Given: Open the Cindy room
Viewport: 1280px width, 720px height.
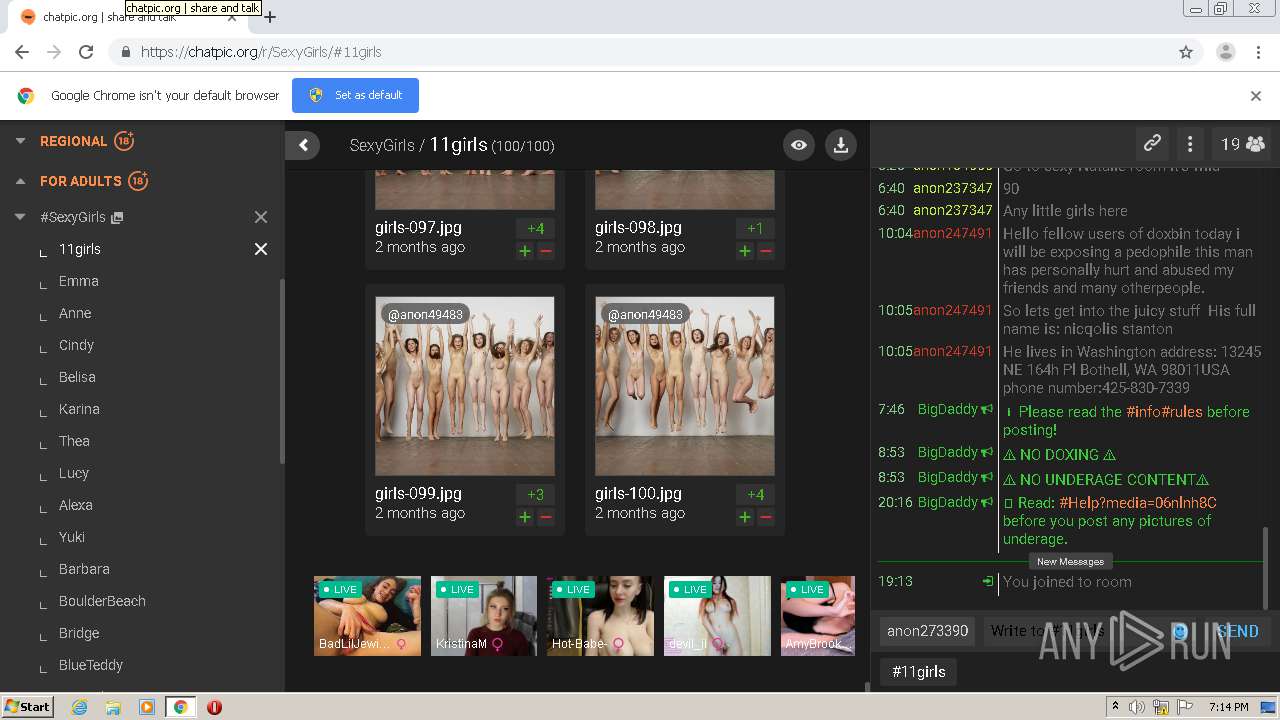Looking at the screenshot, I should (x=76, y=345).
